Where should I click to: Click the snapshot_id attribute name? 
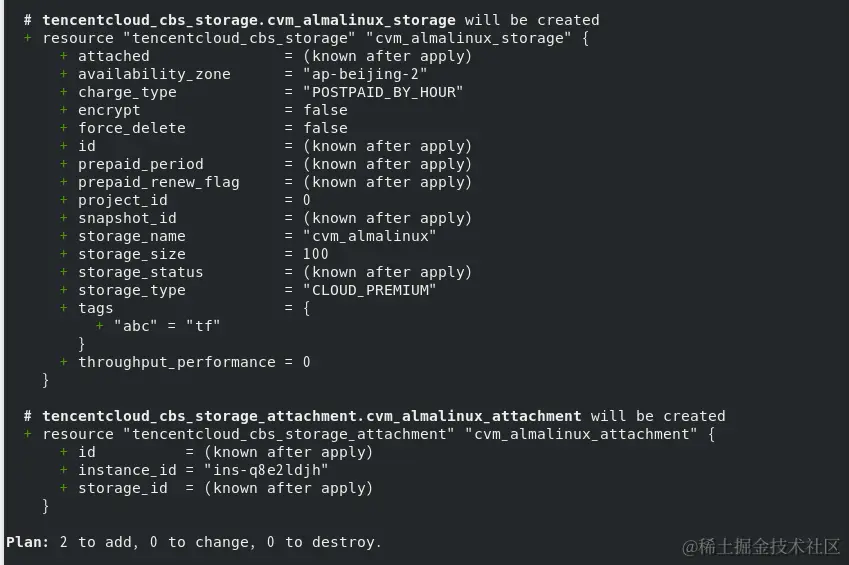127,218
